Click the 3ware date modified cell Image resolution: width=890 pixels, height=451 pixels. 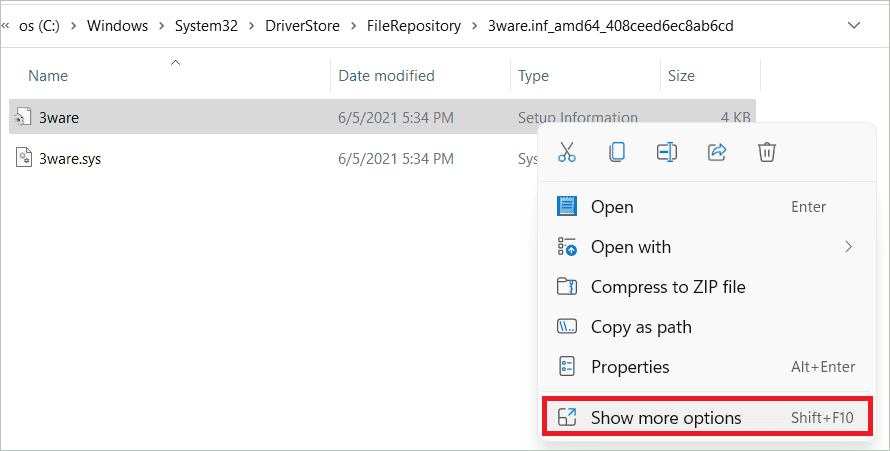pos(396,118)
